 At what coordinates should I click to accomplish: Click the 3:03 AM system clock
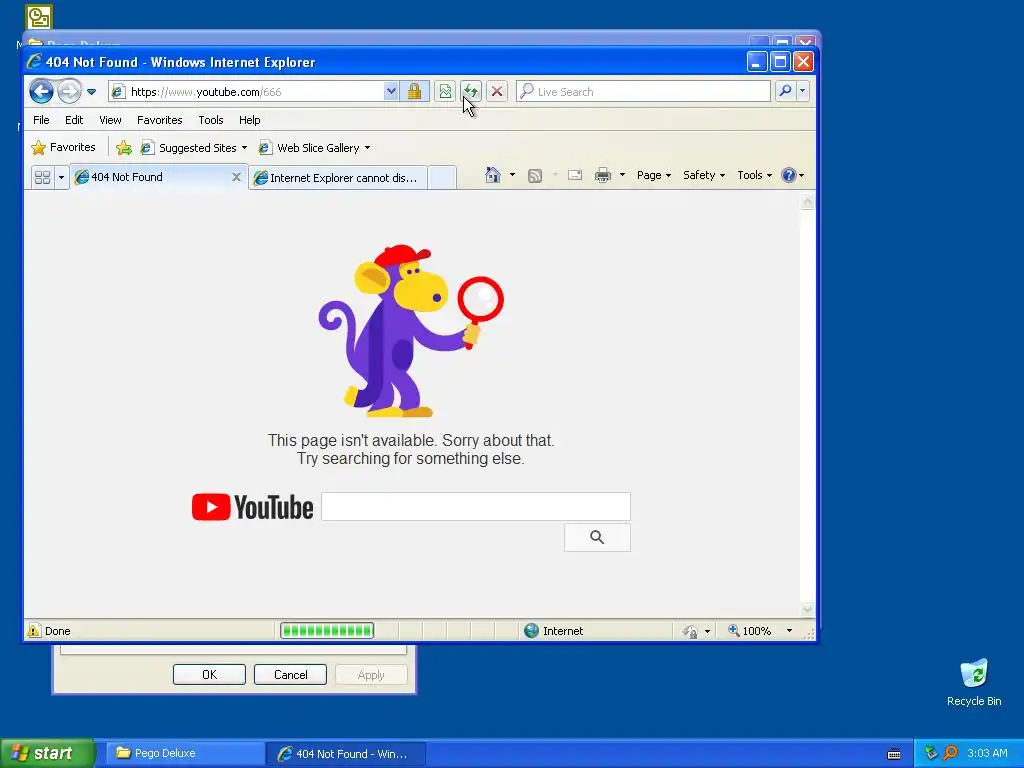click(x=987, y=753)
